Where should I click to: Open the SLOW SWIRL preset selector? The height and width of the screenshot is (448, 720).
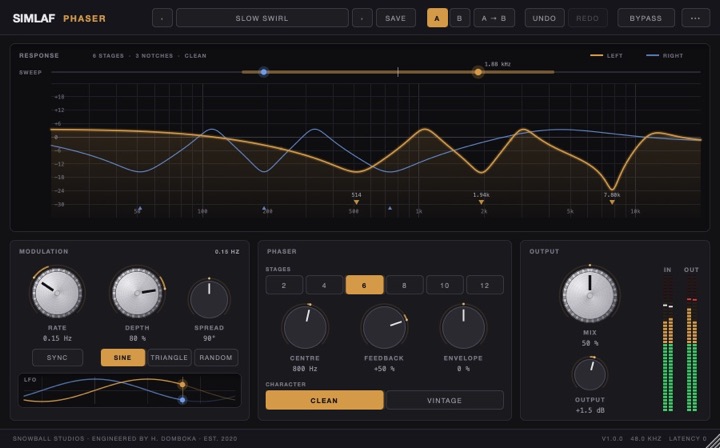coord(262,18)
